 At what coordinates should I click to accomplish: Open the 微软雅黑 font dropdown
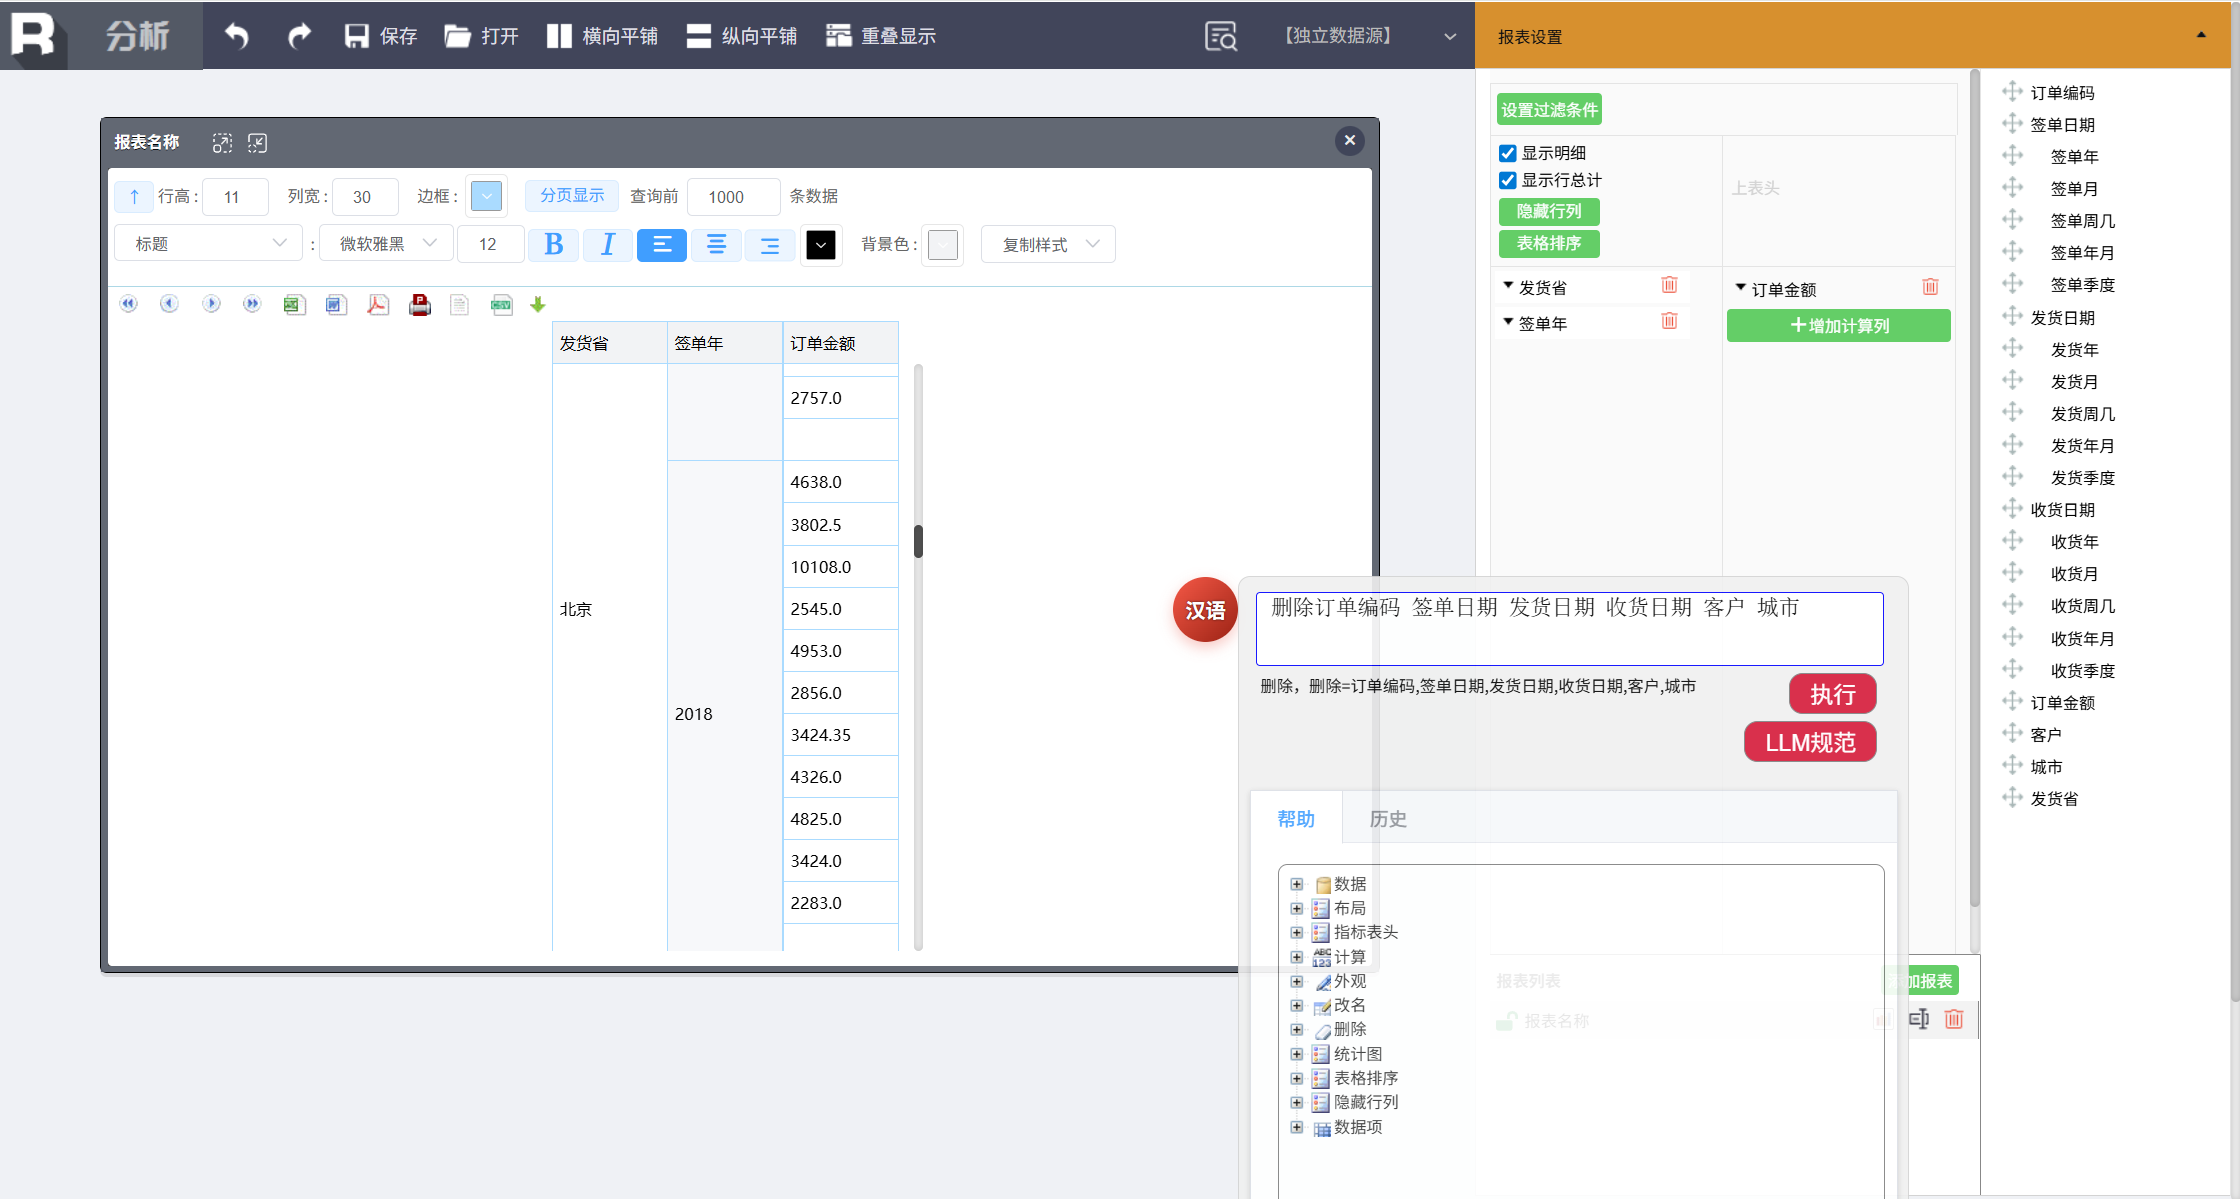tap(386, 244)
